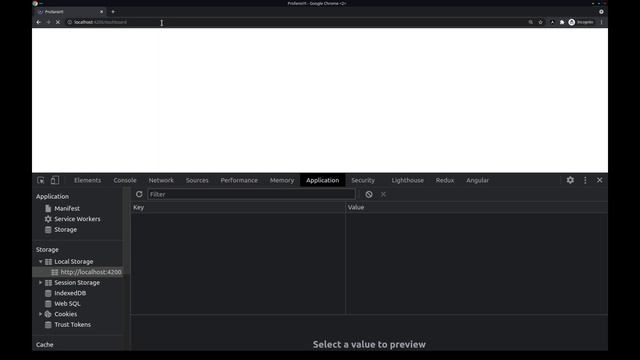The image size is (640, 360).
Task: Switch to the Elements tab
Action: 87,180
